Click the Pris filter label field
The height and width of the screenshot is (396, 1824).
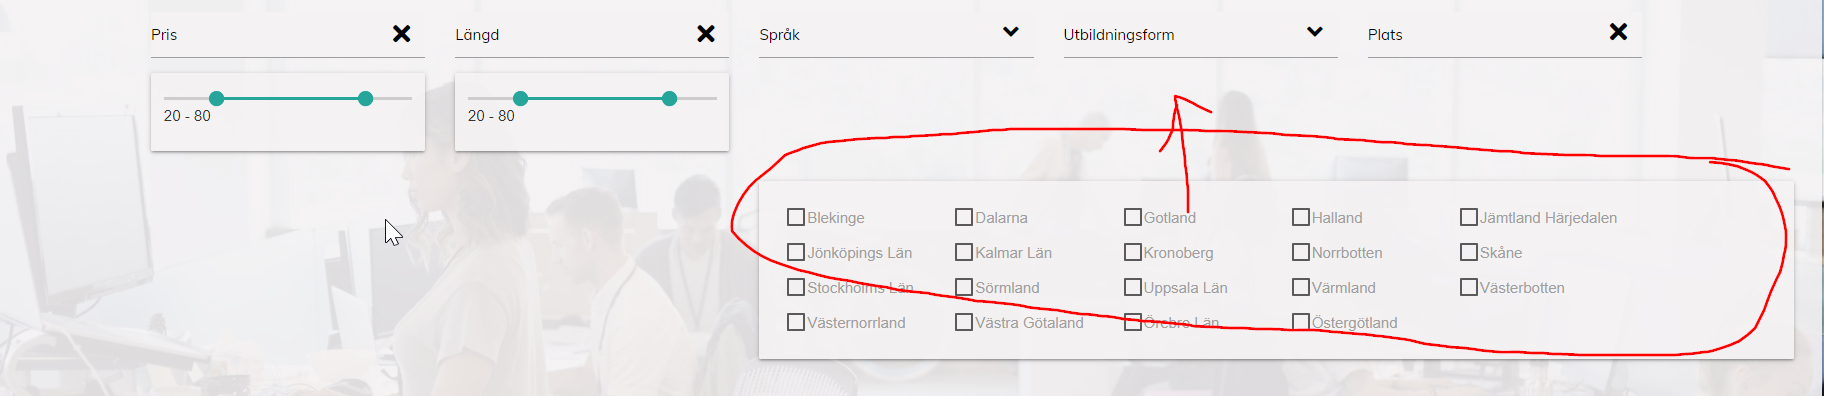[x=288, y=35]
